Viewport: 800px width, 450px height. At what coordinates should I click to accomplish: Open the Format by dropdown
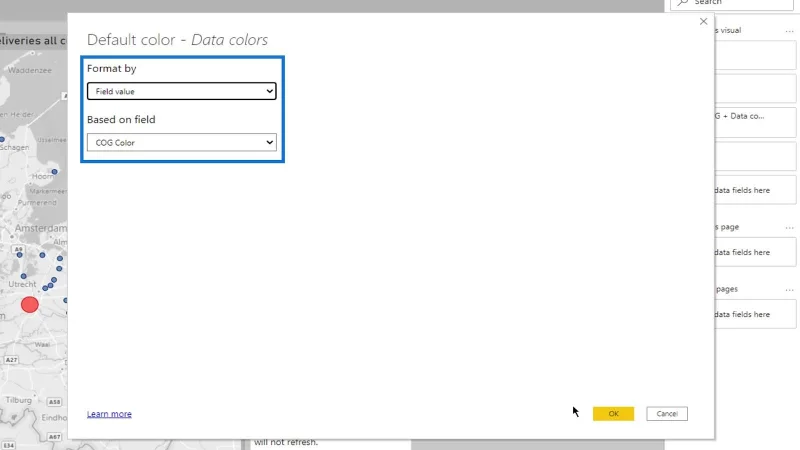click(x=182, y=91)
